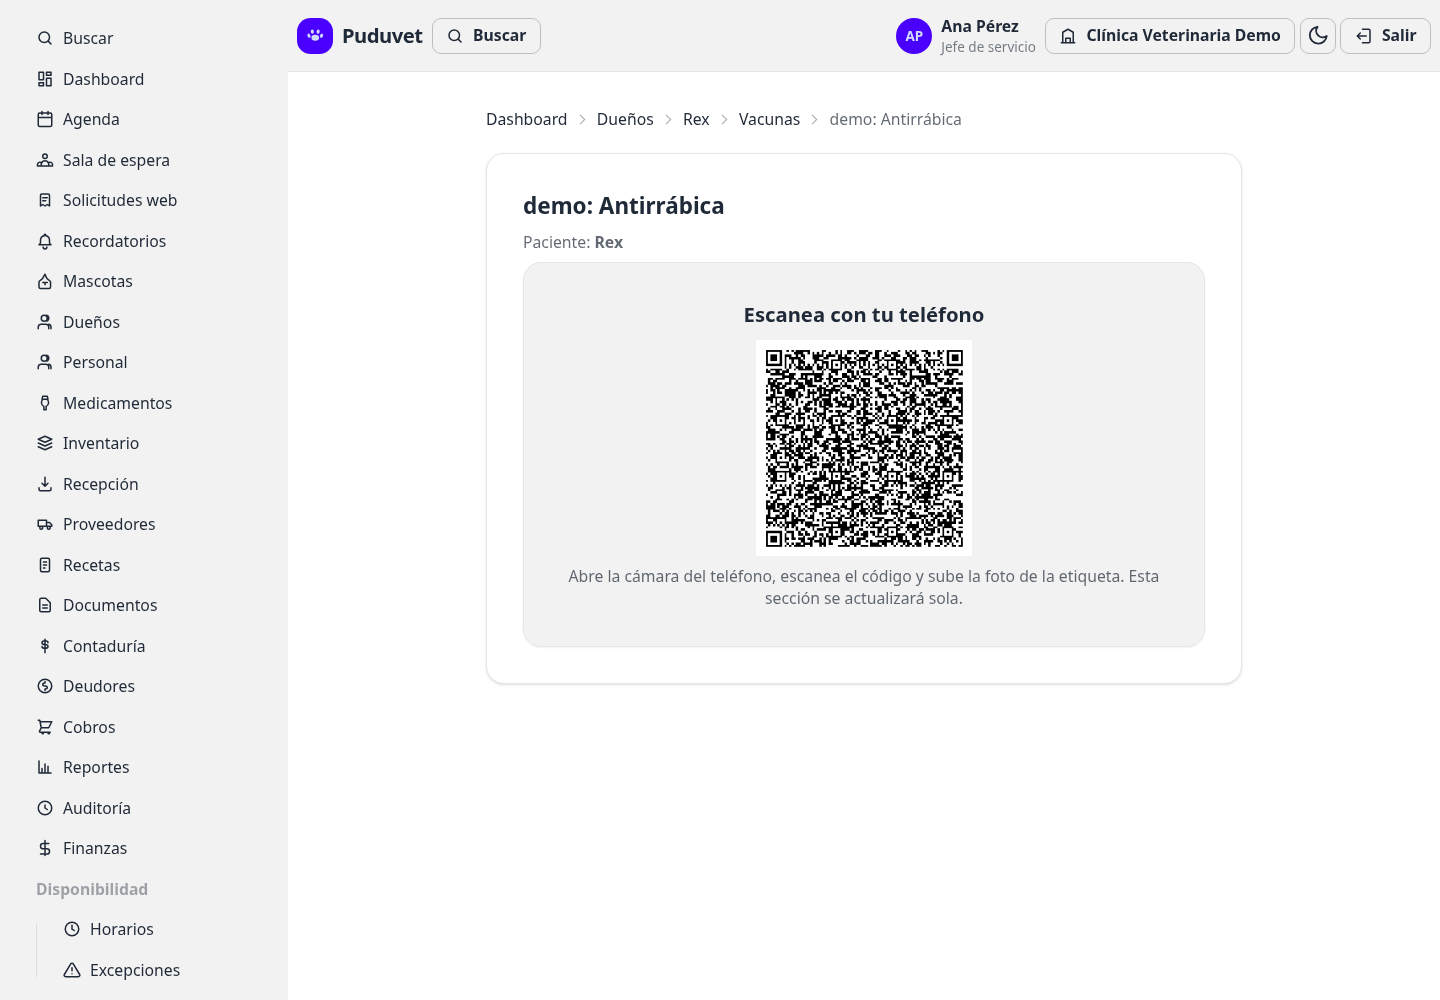Click the Dashboard breadcrumb link
This screenshot has width=1440, height=1000.
click(x=526, y=119)
